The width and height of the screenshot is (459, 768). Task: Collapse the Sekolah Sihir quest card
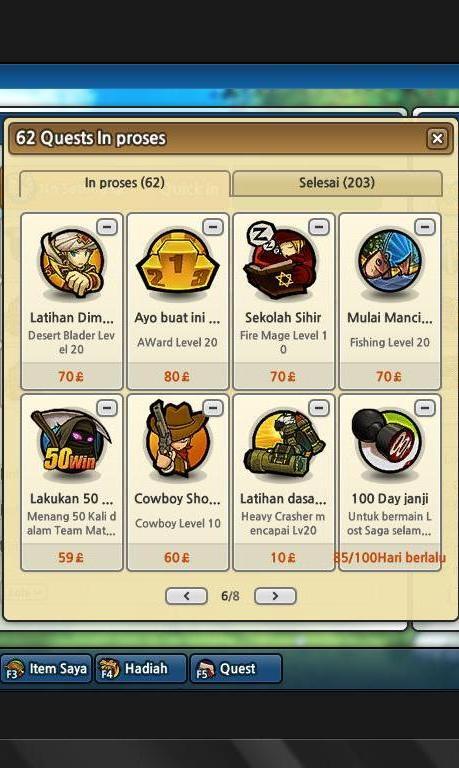point(318,227)
